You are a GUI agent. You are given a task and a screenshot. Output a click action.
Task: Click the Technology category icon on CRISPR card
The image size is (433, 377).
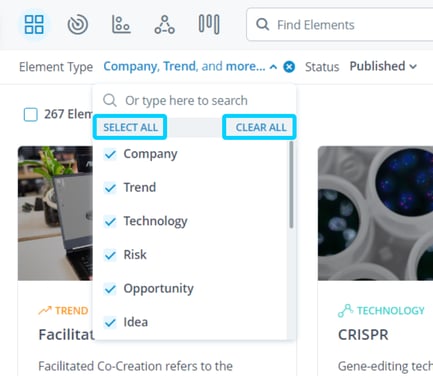(x=345, y=310)
